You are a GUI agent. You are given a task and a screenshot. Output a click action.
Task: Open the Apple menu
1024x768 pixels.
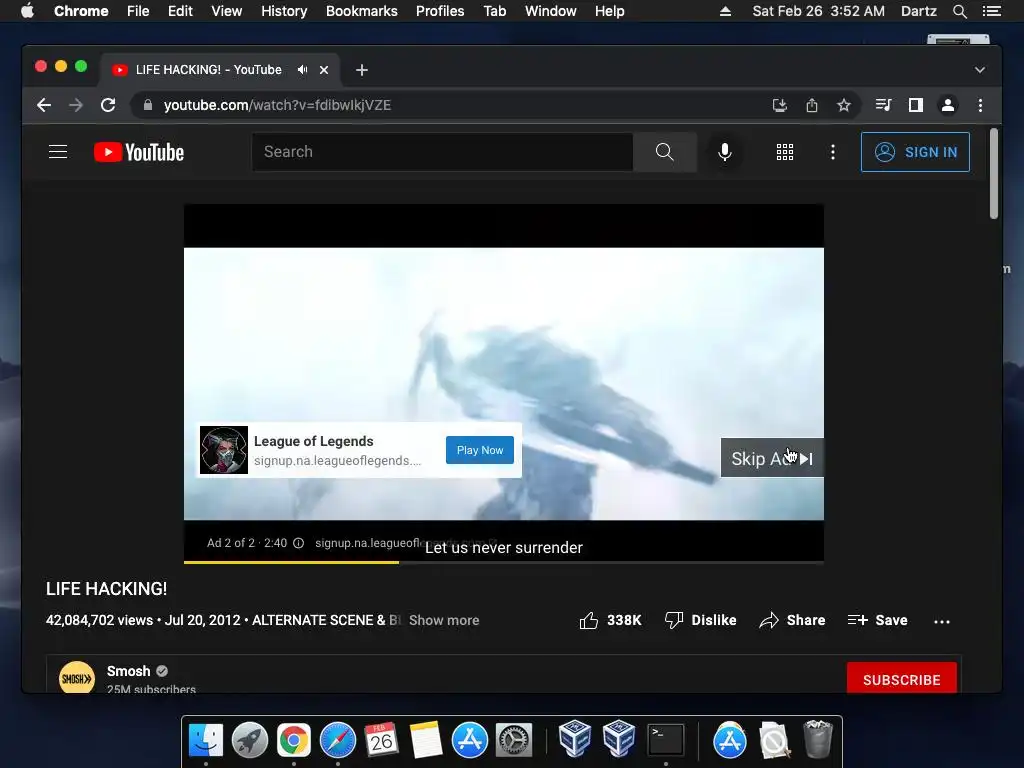point(27,11)
